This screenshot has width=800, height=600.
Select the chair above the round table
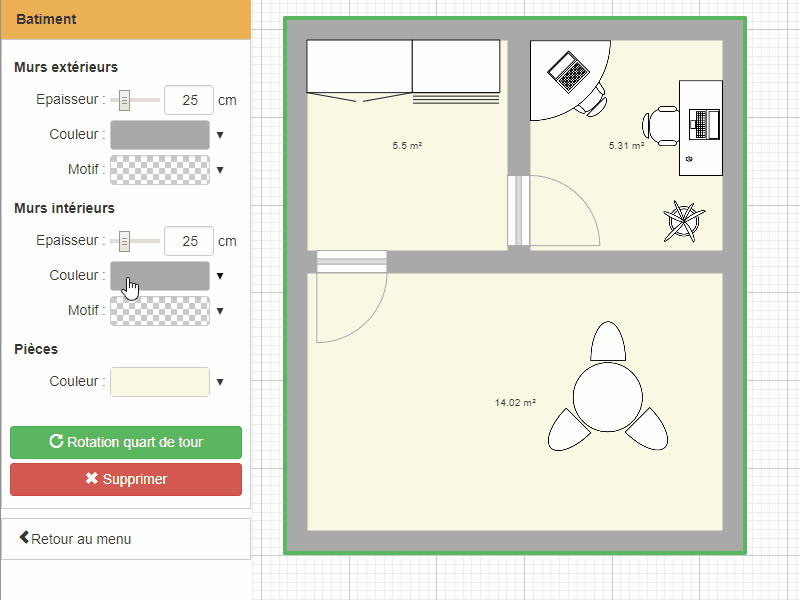point(607,343)
